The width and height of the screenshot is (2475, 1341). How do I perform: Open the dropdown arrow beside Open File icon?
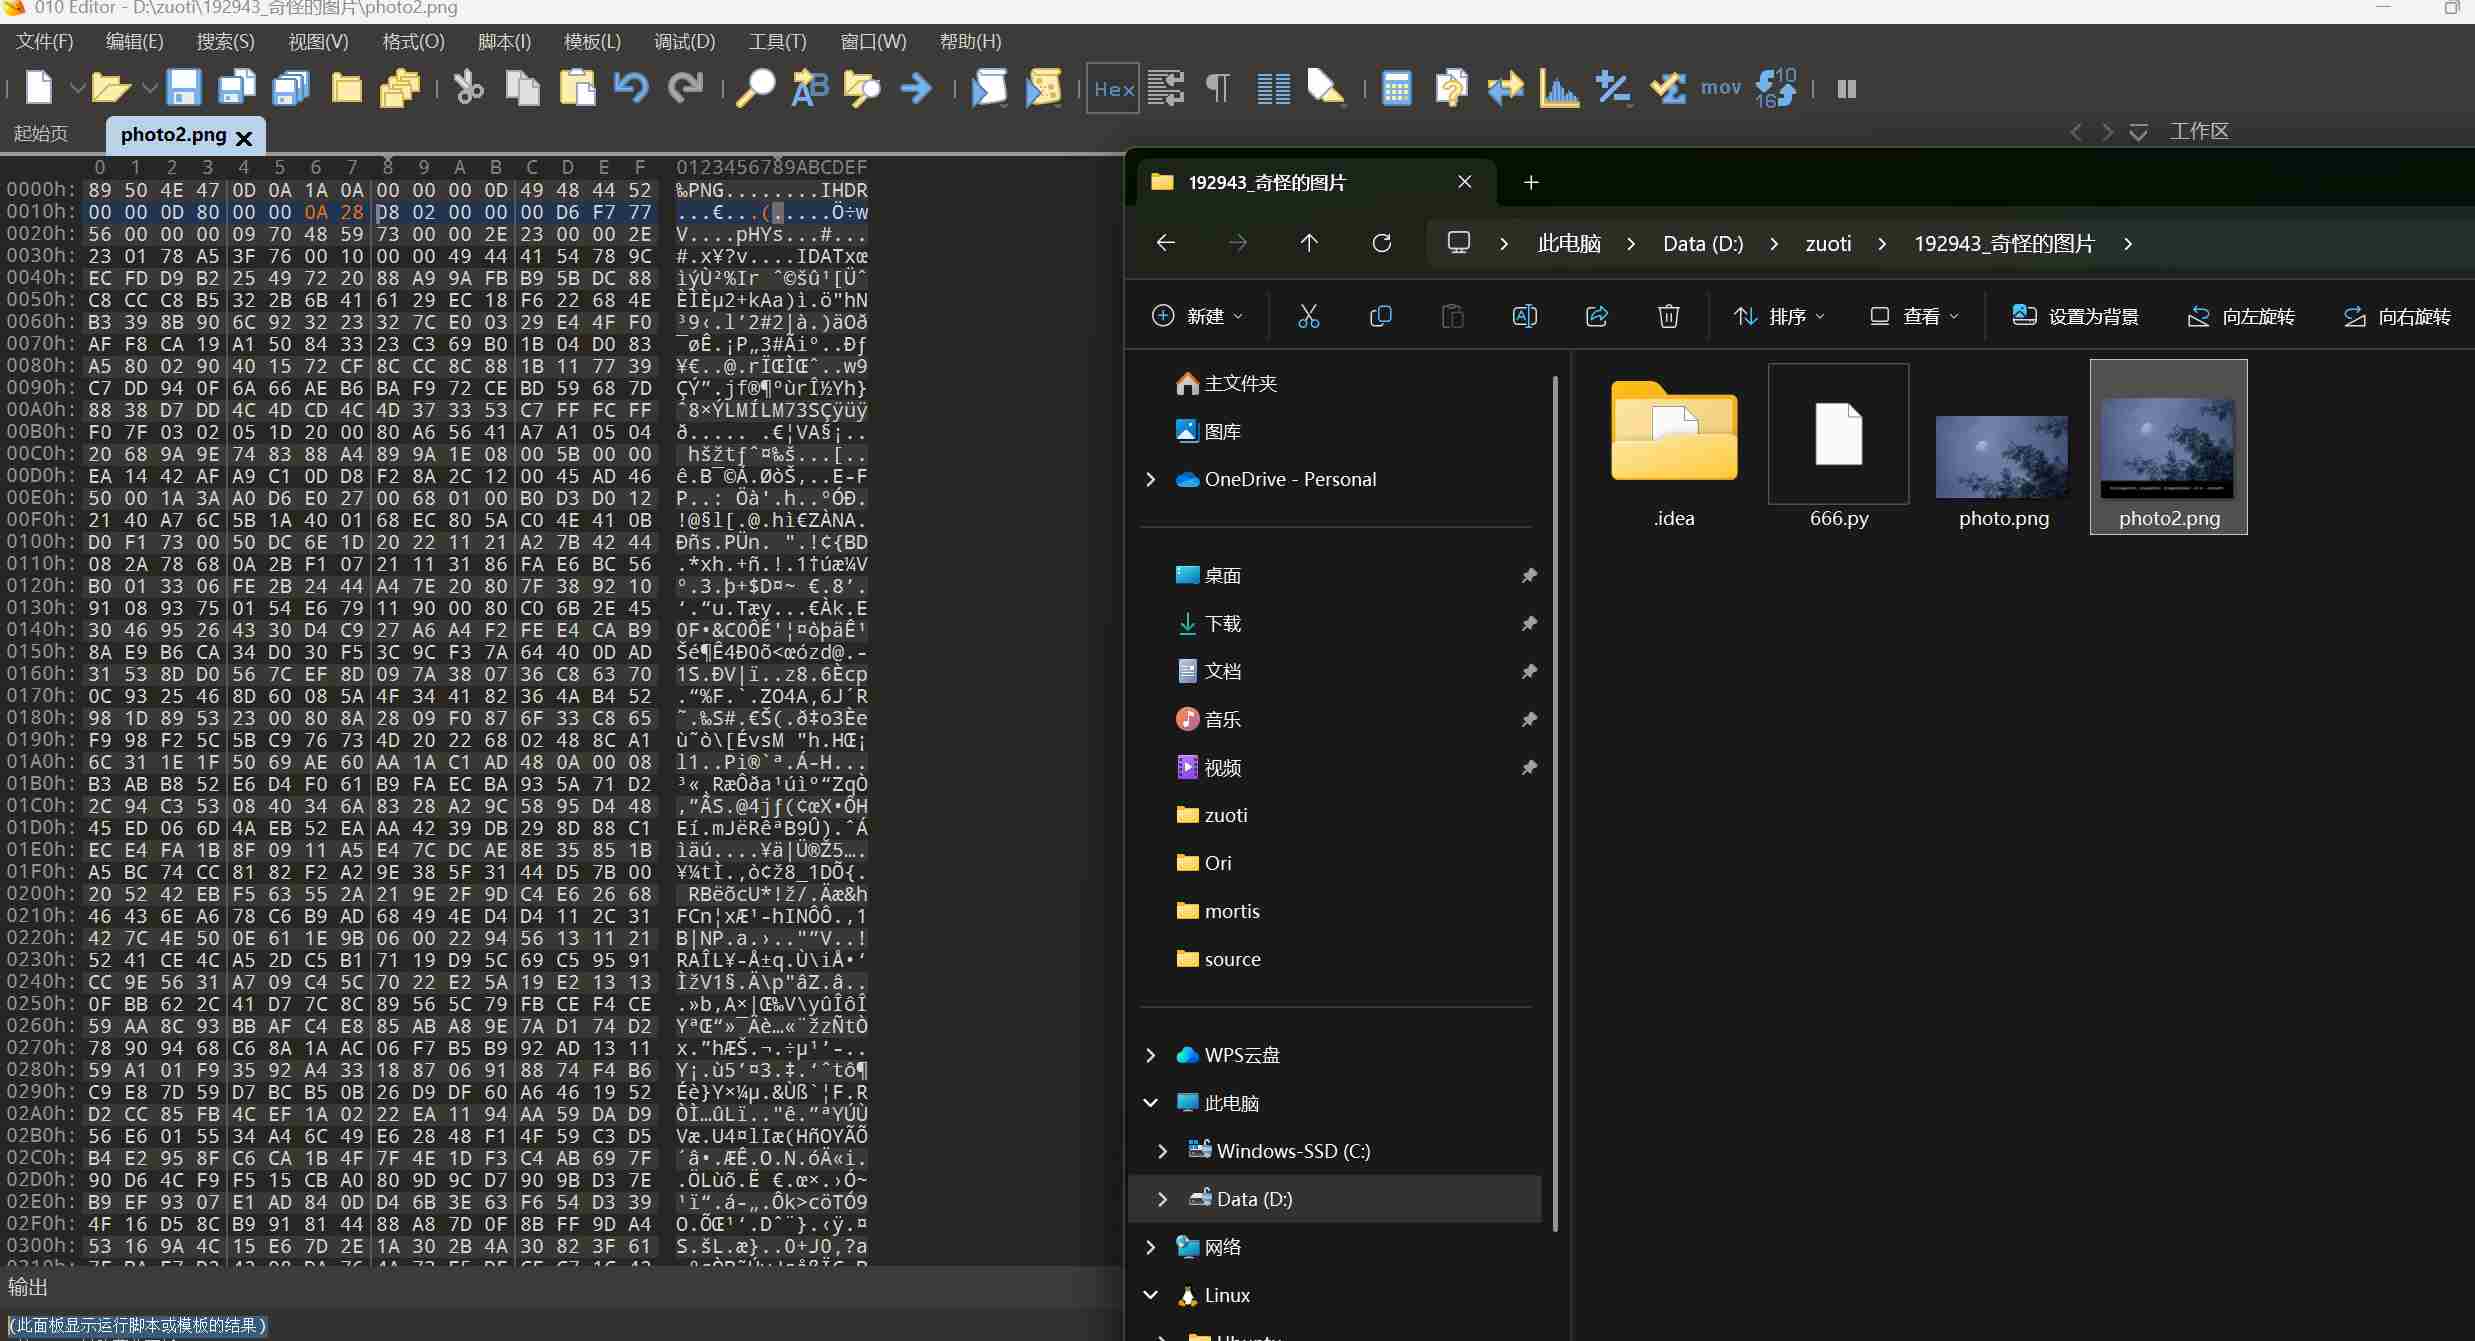point(149,88)
